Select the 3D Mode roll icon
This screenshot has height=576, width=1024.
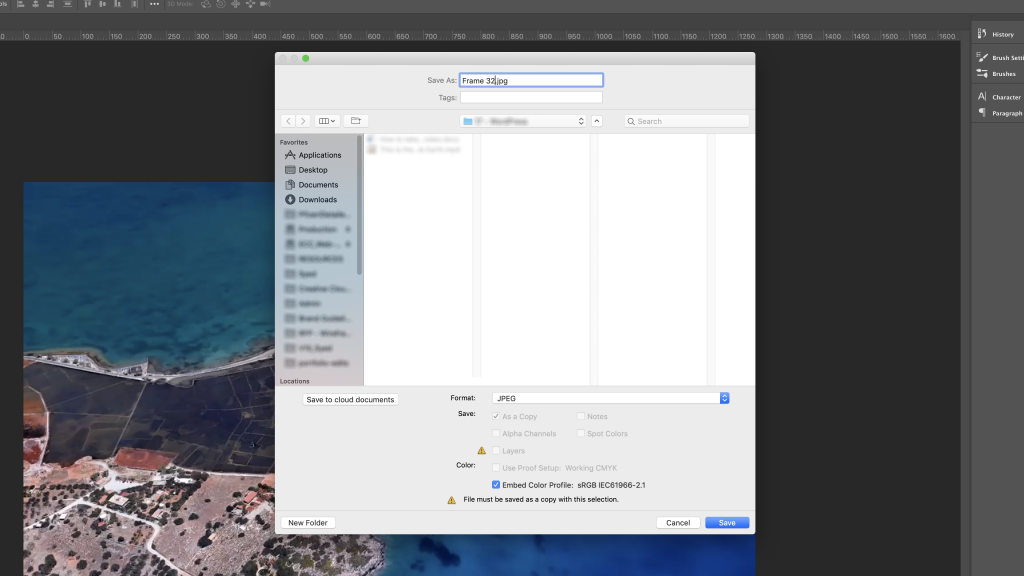click(221, 4)
